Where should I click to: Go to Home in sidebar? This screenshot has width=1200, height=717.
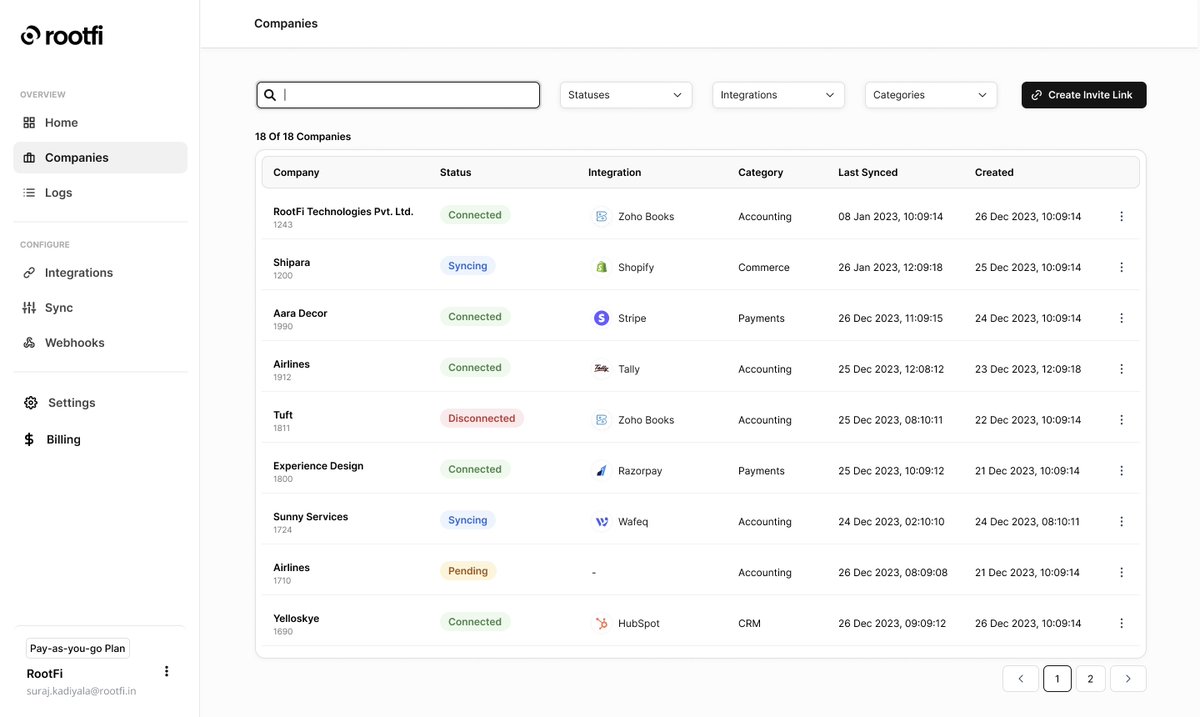coord(100,122)
